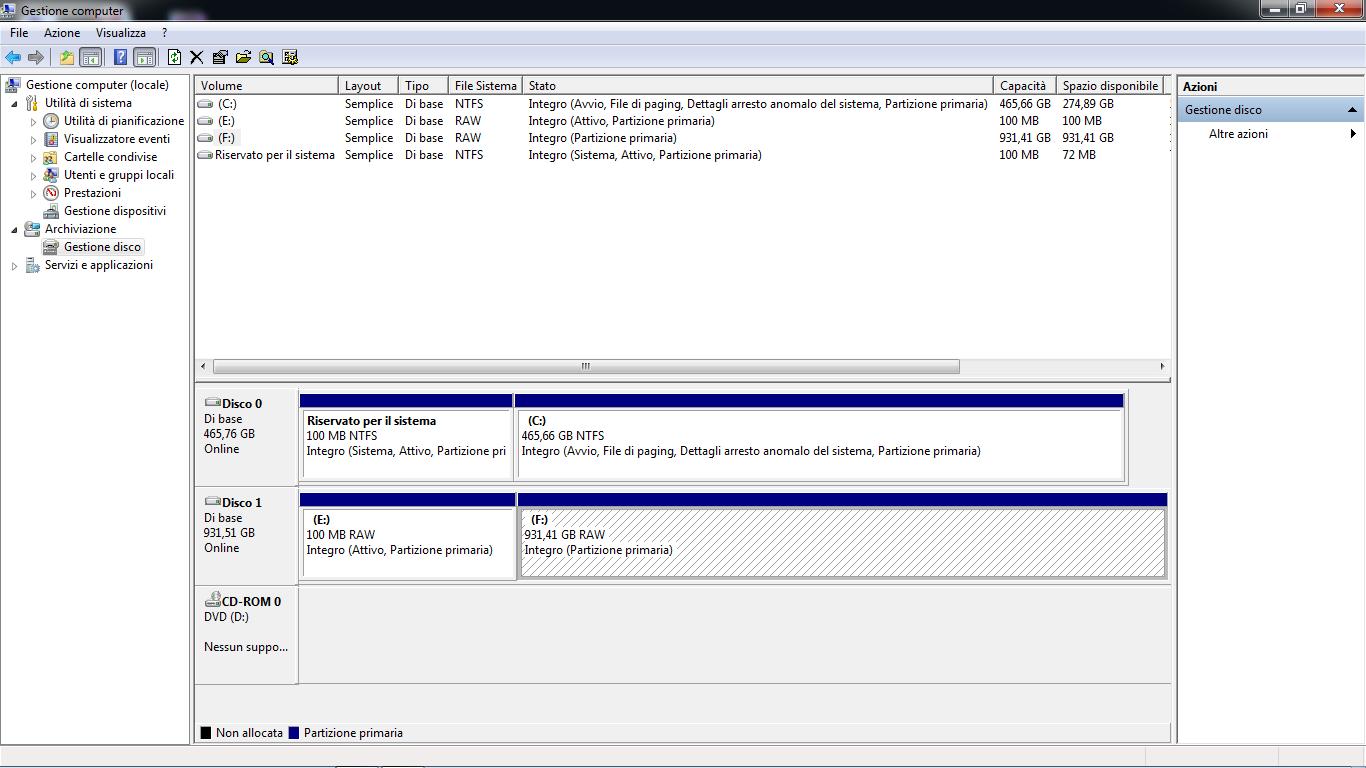1366x768 pixels.
Task: Expand Visualizzatore eventi node arrow
Action: click(33, 139)
